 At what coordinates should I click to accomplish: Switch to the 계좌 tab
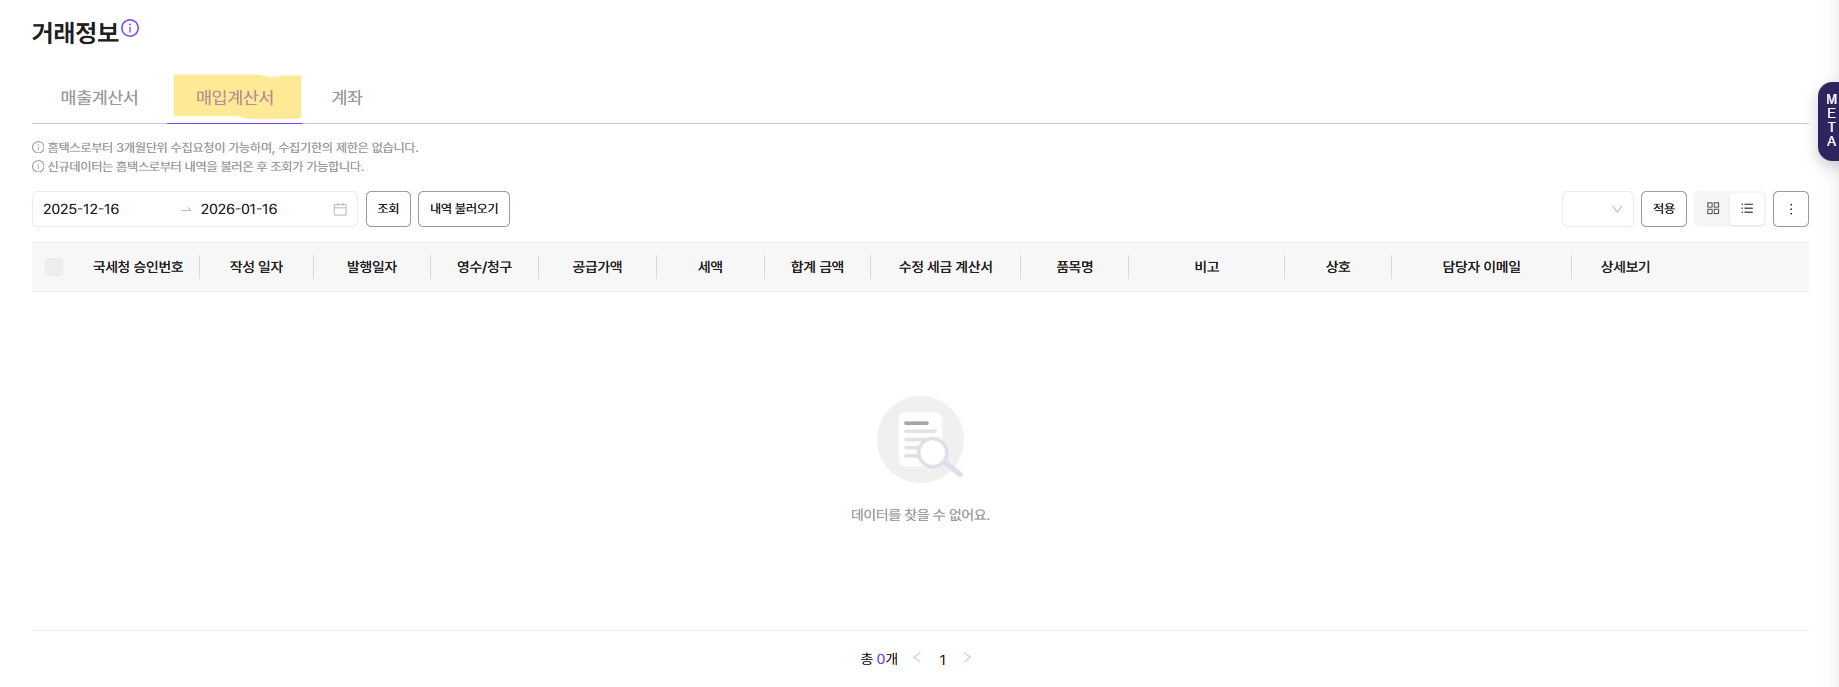click(347, 98)
